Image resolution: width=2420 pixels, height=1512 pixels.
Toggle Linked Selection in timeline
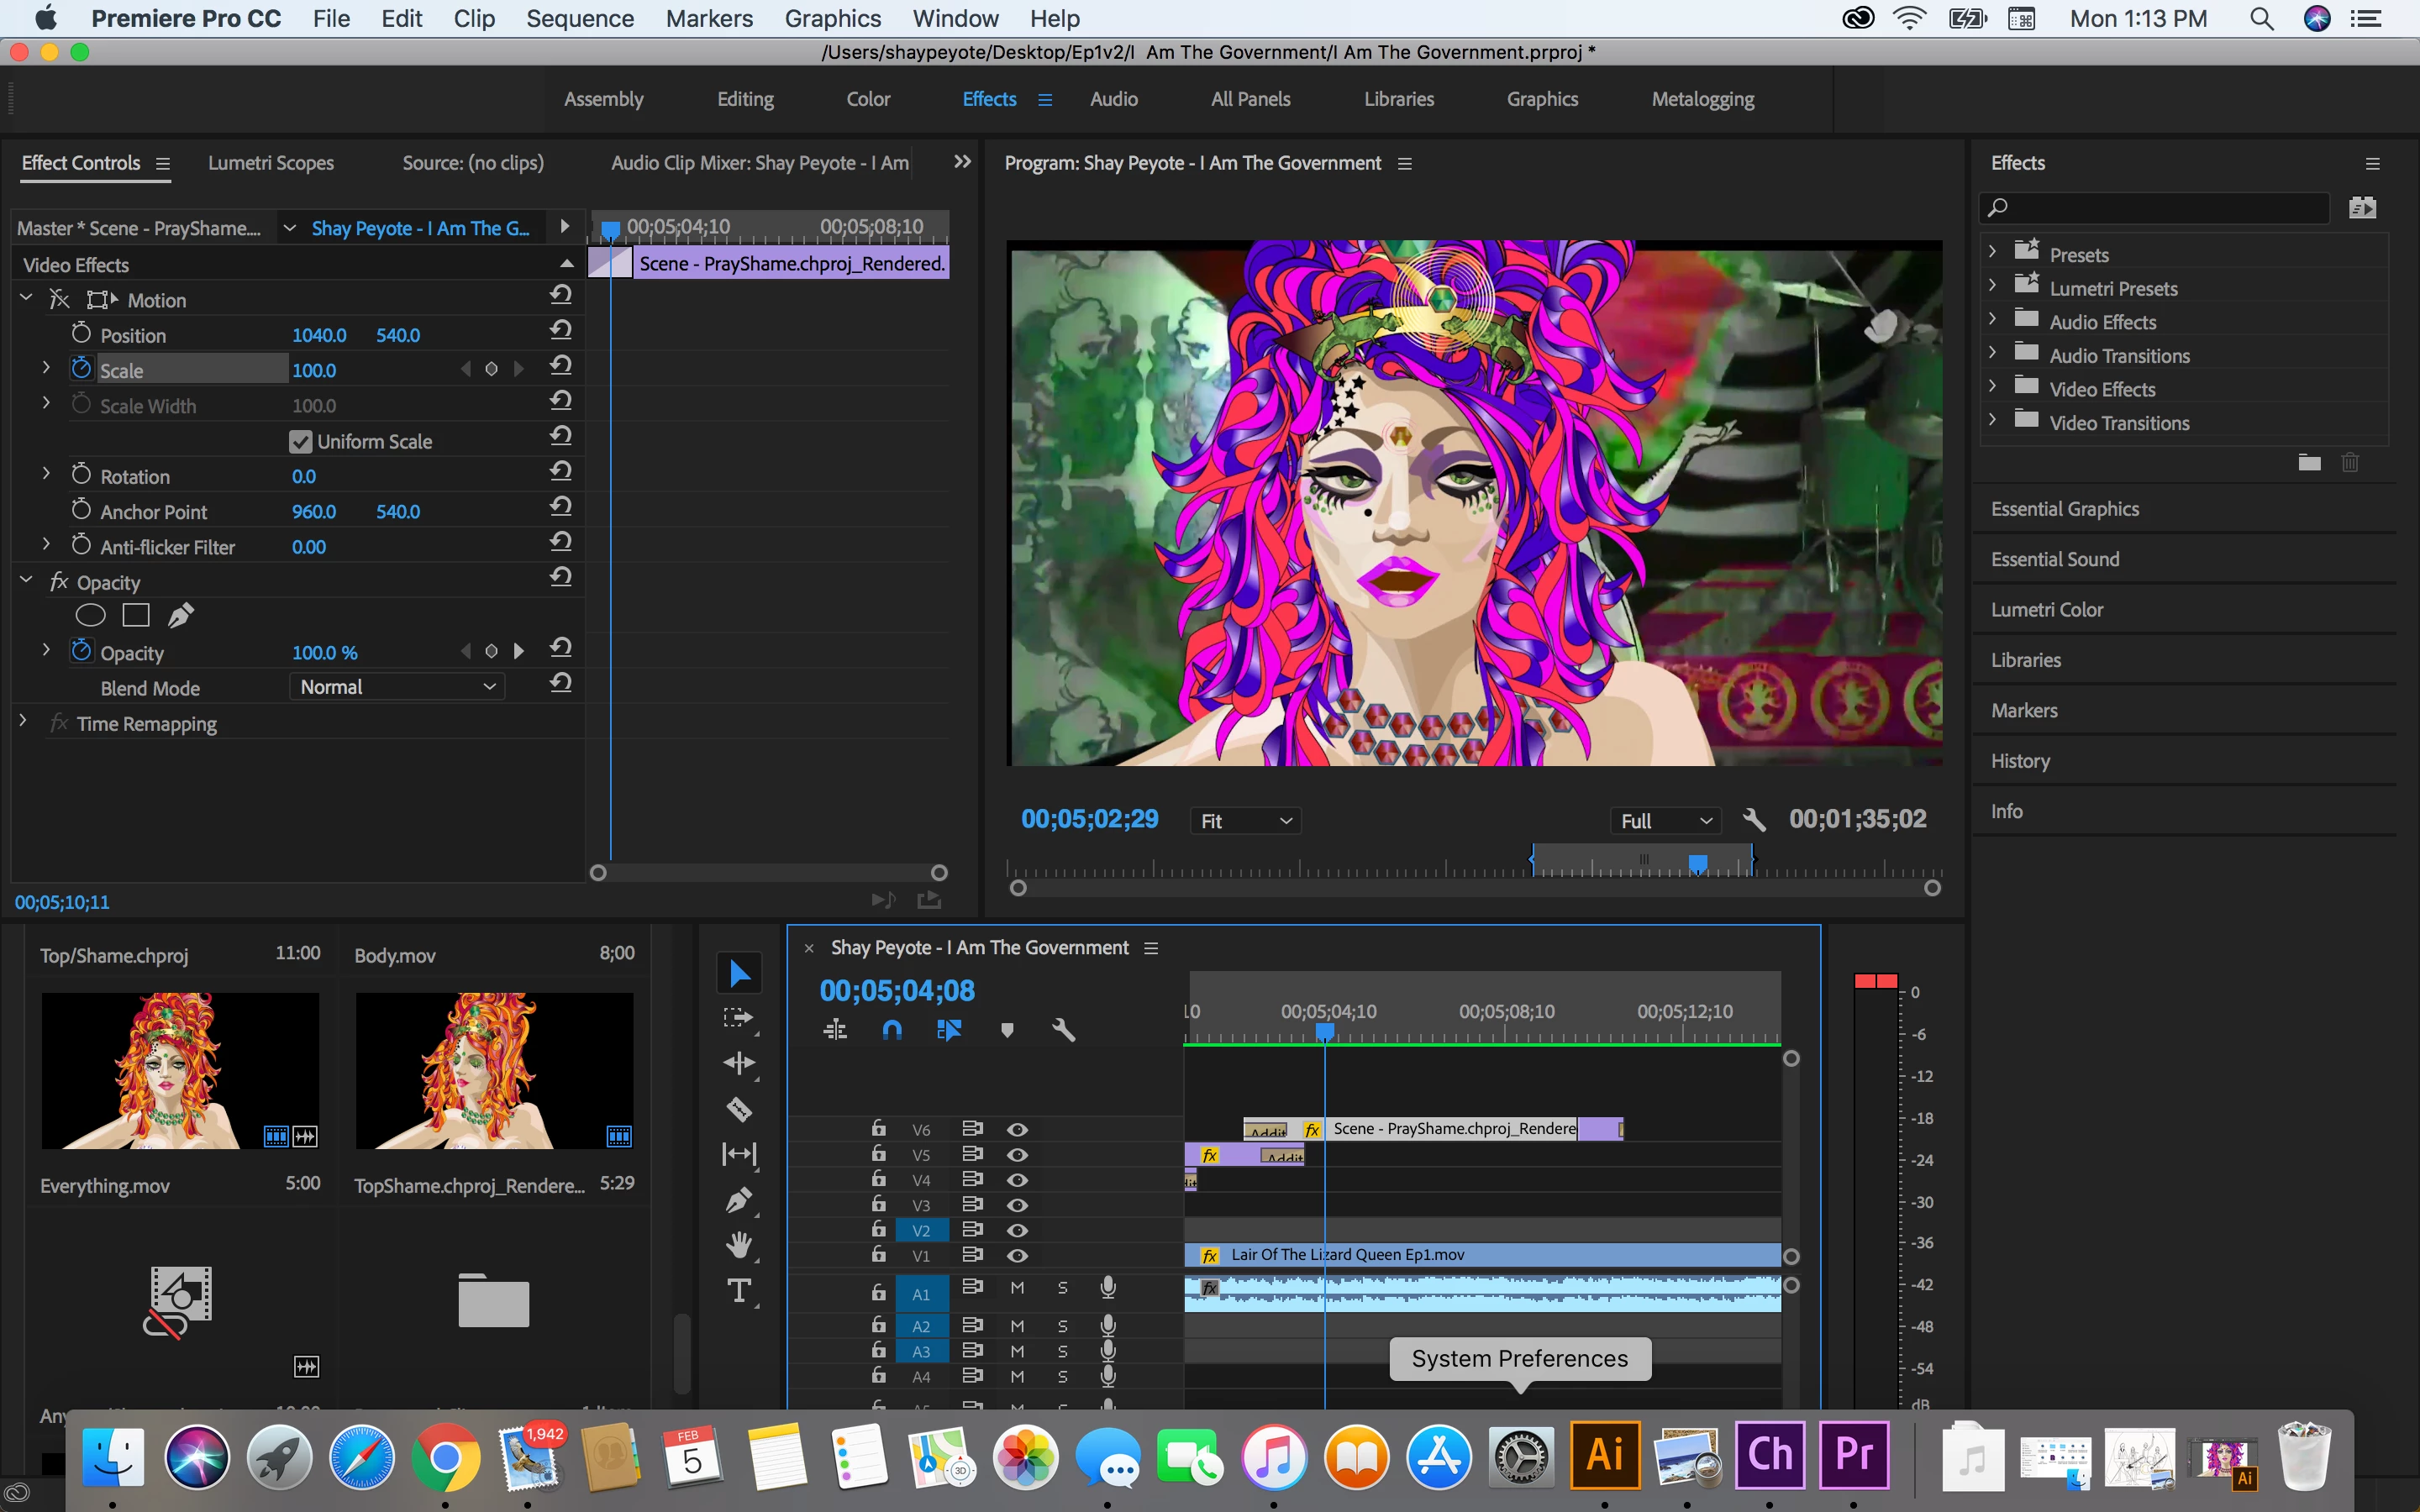tap(949, 1029)
